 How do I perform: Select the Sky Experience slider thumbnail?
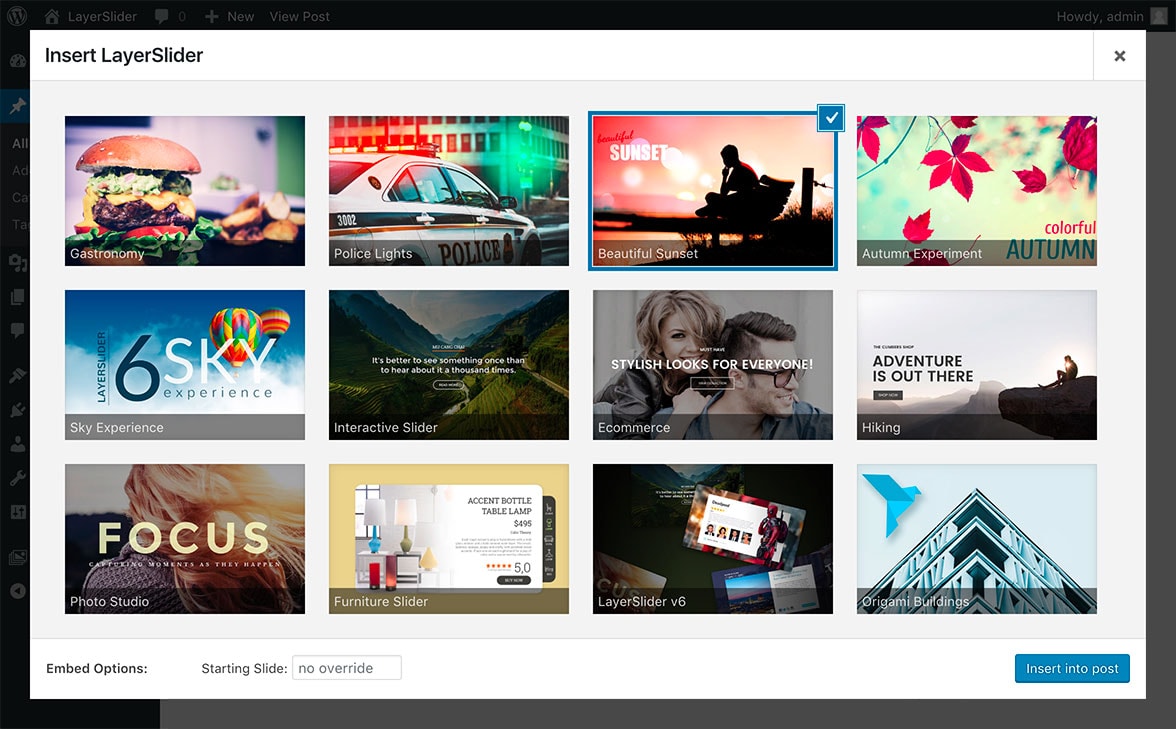[x=184, y=364]
